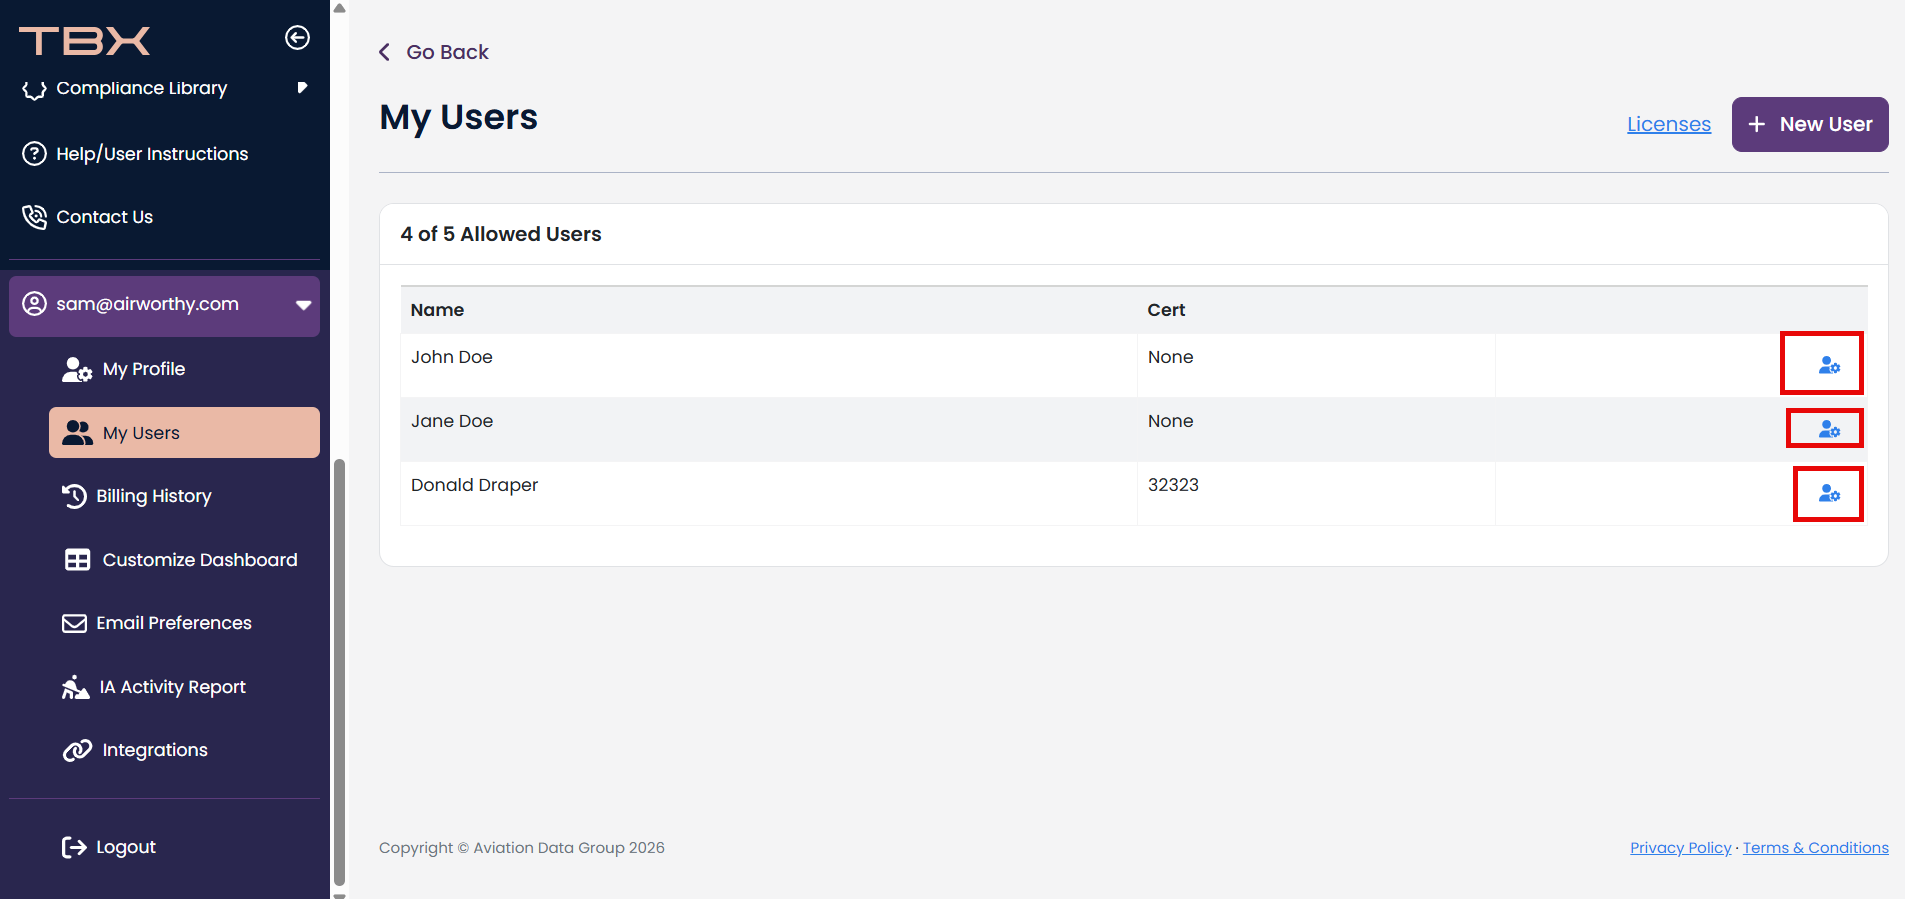Collapse sidebar with the arrow circle icon
The width and height of the screenshot is (1905, 899).
297,38
